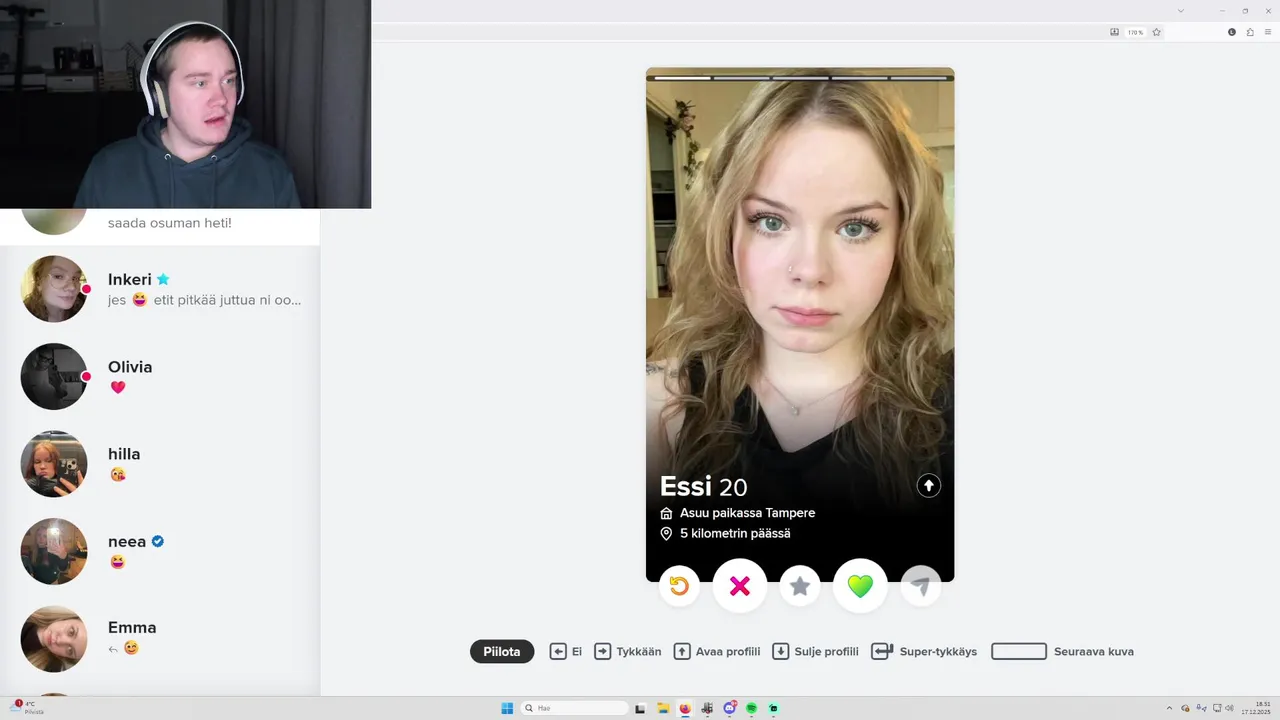1280x720 pixels.
Task: Click the spacebar key icon beside Seuraava kuva
Action: (1019, 651)
